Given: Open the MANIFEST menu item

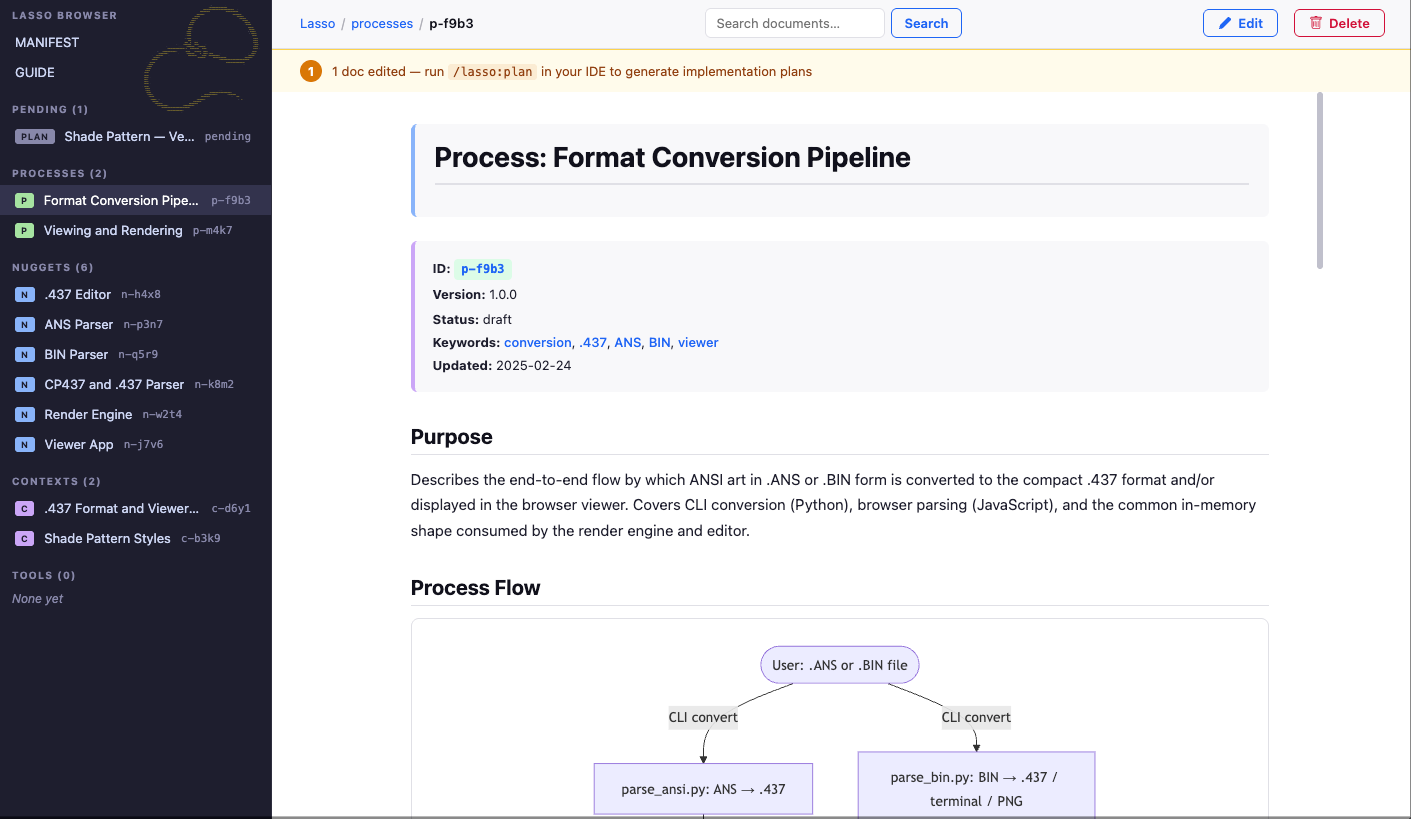Looking at the screenshot, I should pyautogui.click(x=47, y=43).
